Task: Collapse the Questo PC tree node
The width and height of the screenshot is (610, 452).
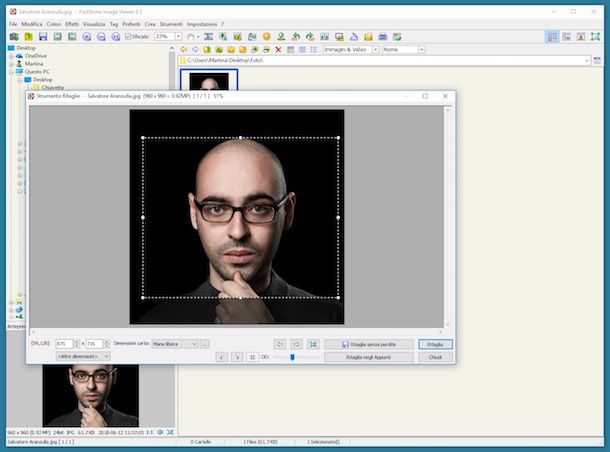Action: point(11,72)
